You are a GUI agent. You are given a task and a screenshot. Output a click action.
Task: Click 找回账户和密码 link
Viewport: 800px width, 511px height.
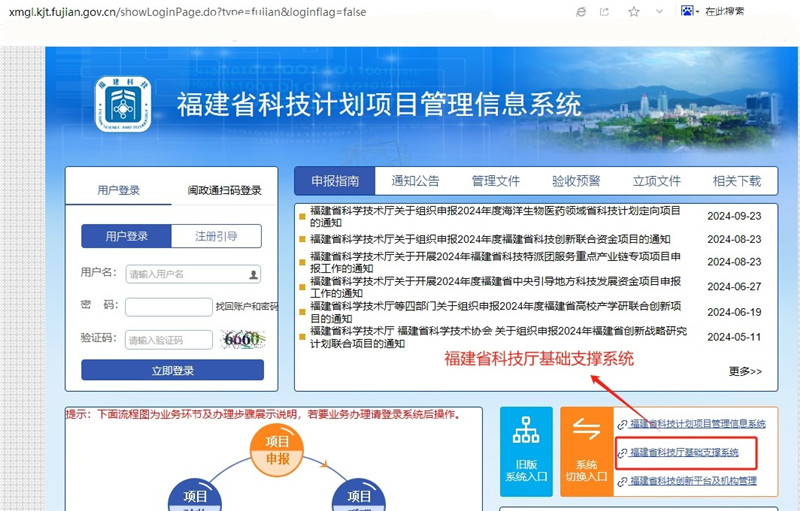(x=246, y=306)
